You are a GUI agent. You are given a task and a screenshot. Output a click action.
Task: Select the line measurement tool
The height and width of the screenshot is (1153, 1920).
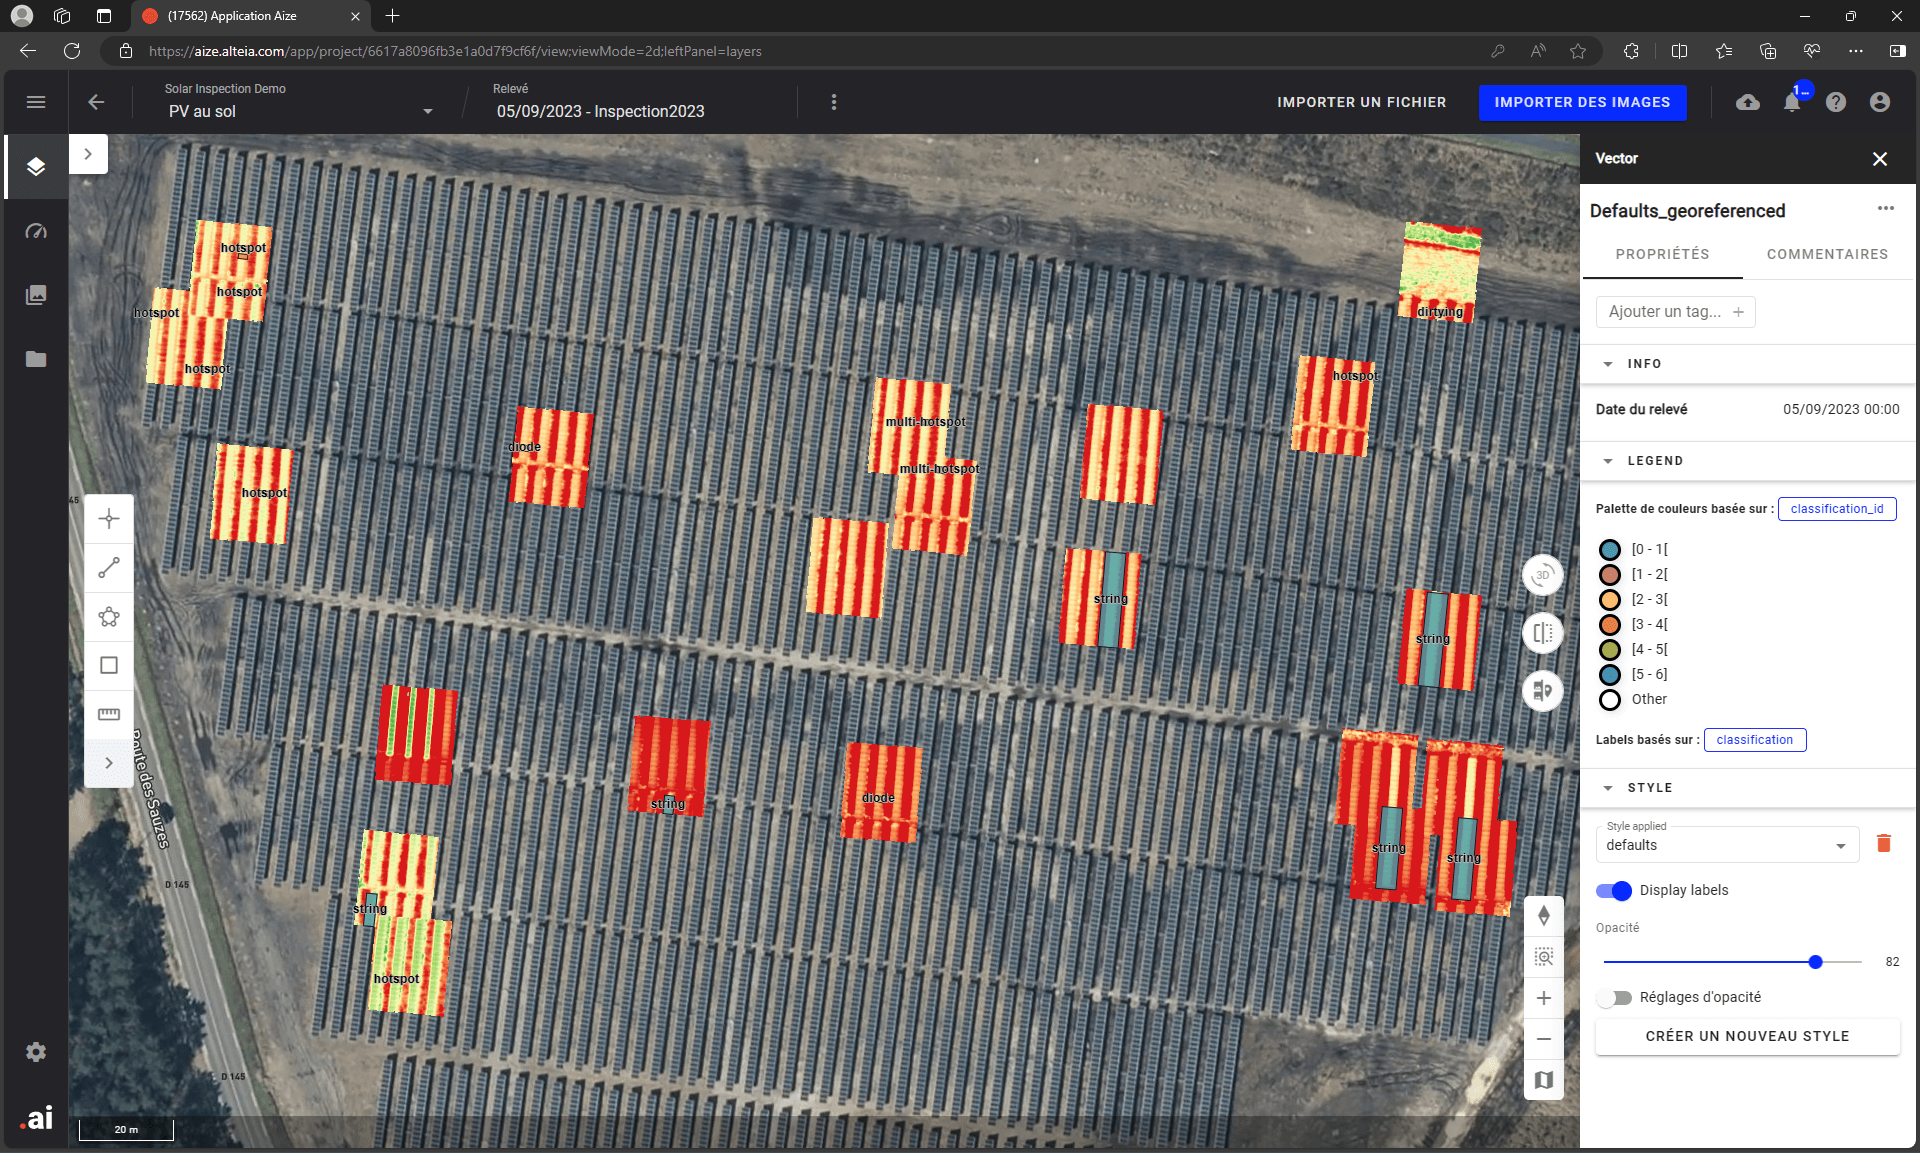coord(109,568)
